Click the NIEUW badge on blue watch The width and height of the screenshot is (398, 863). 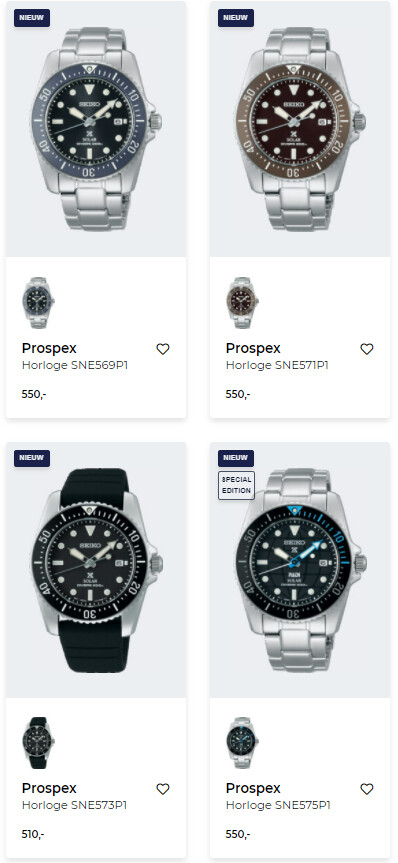[x=32, y=18]
